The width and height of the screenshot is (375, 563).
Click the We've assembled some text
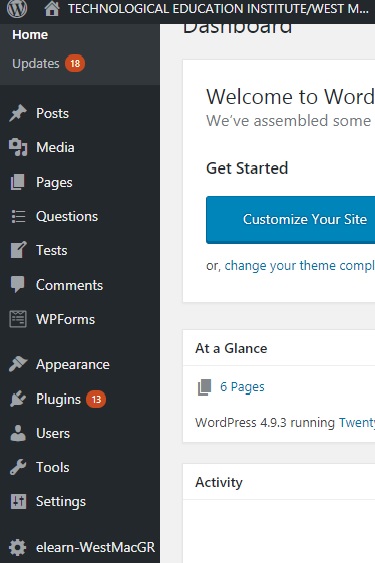tap(288, 121)
